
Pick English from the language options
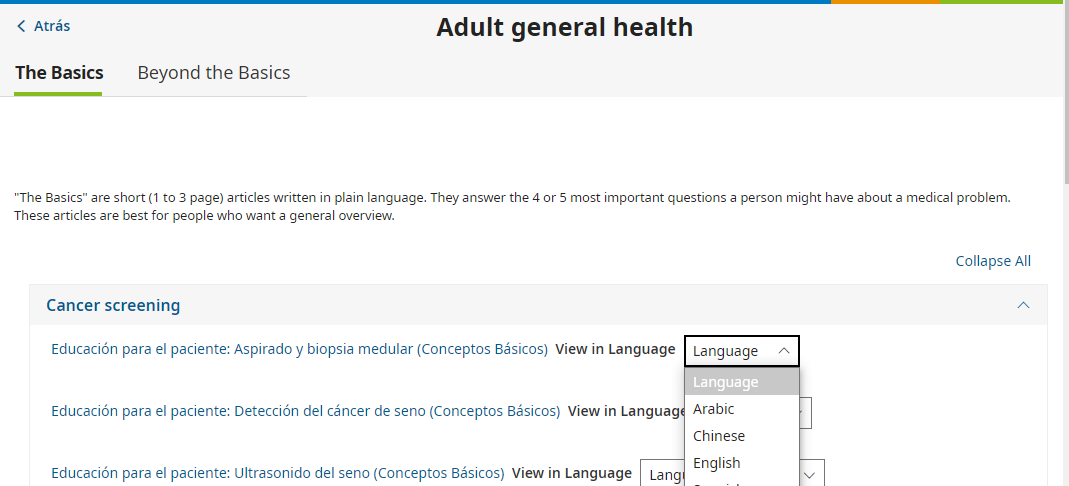pos(717,463)
